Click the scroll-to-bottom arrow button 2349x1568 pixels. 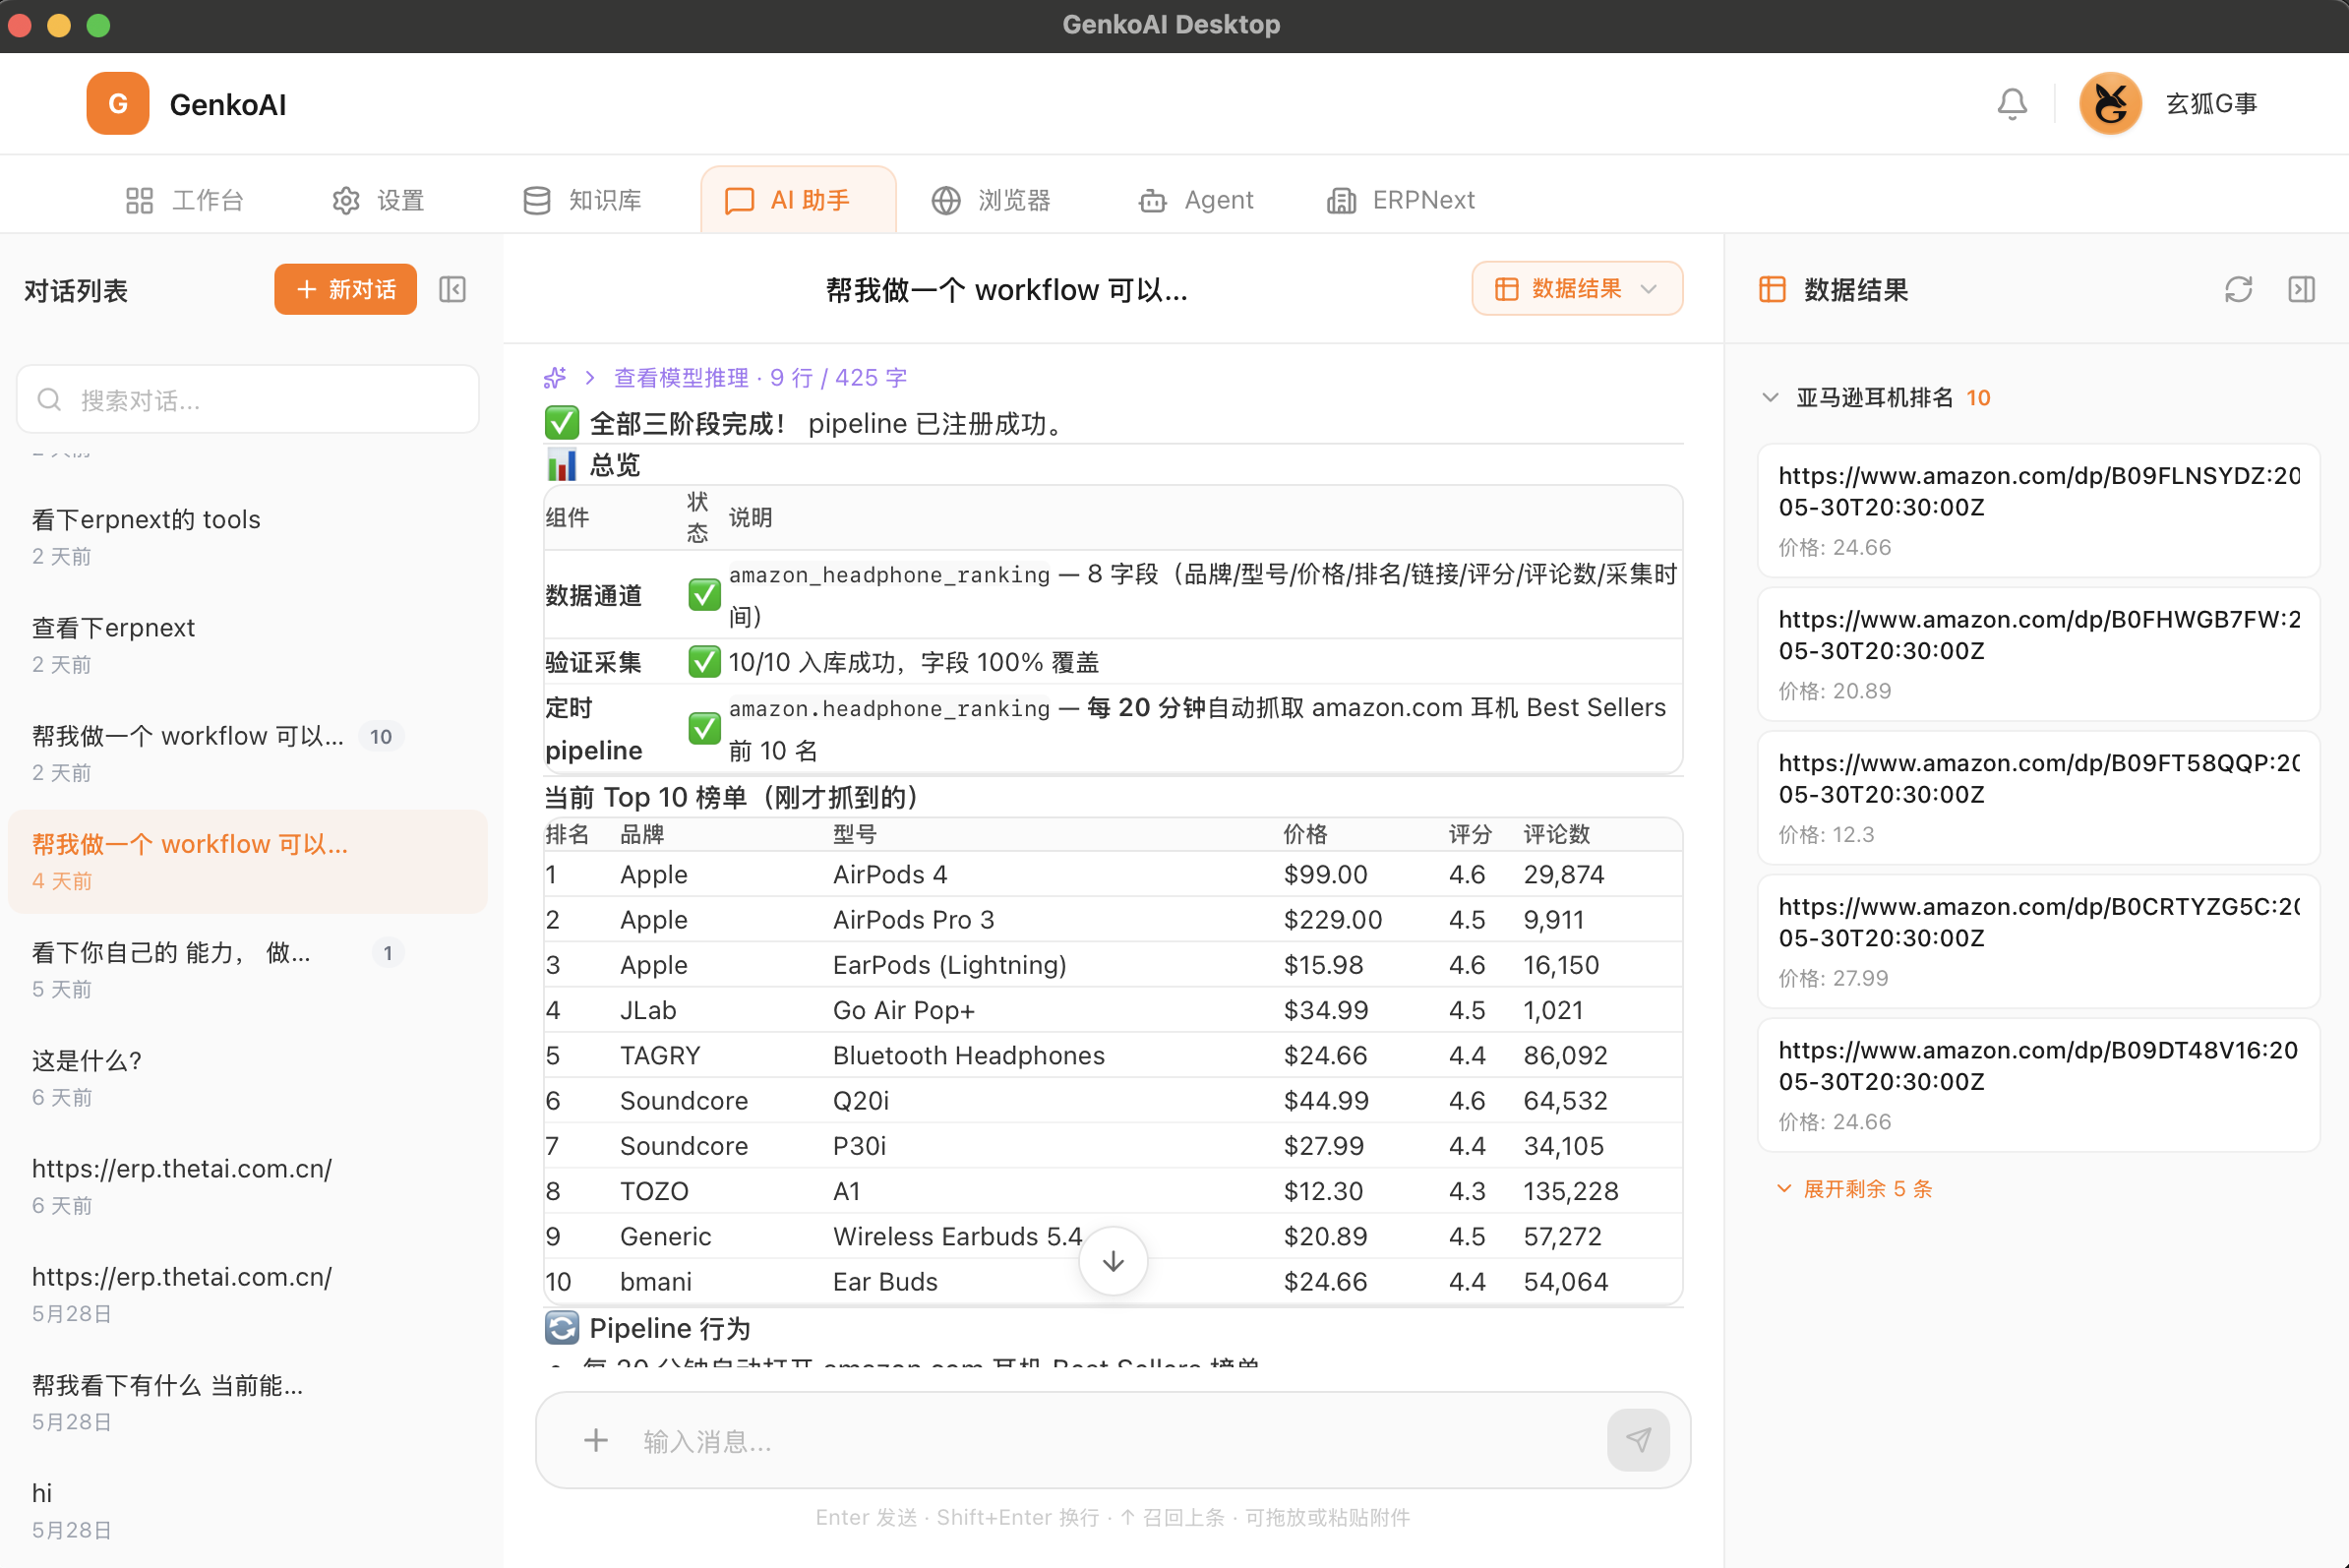click(1113, 1262)
